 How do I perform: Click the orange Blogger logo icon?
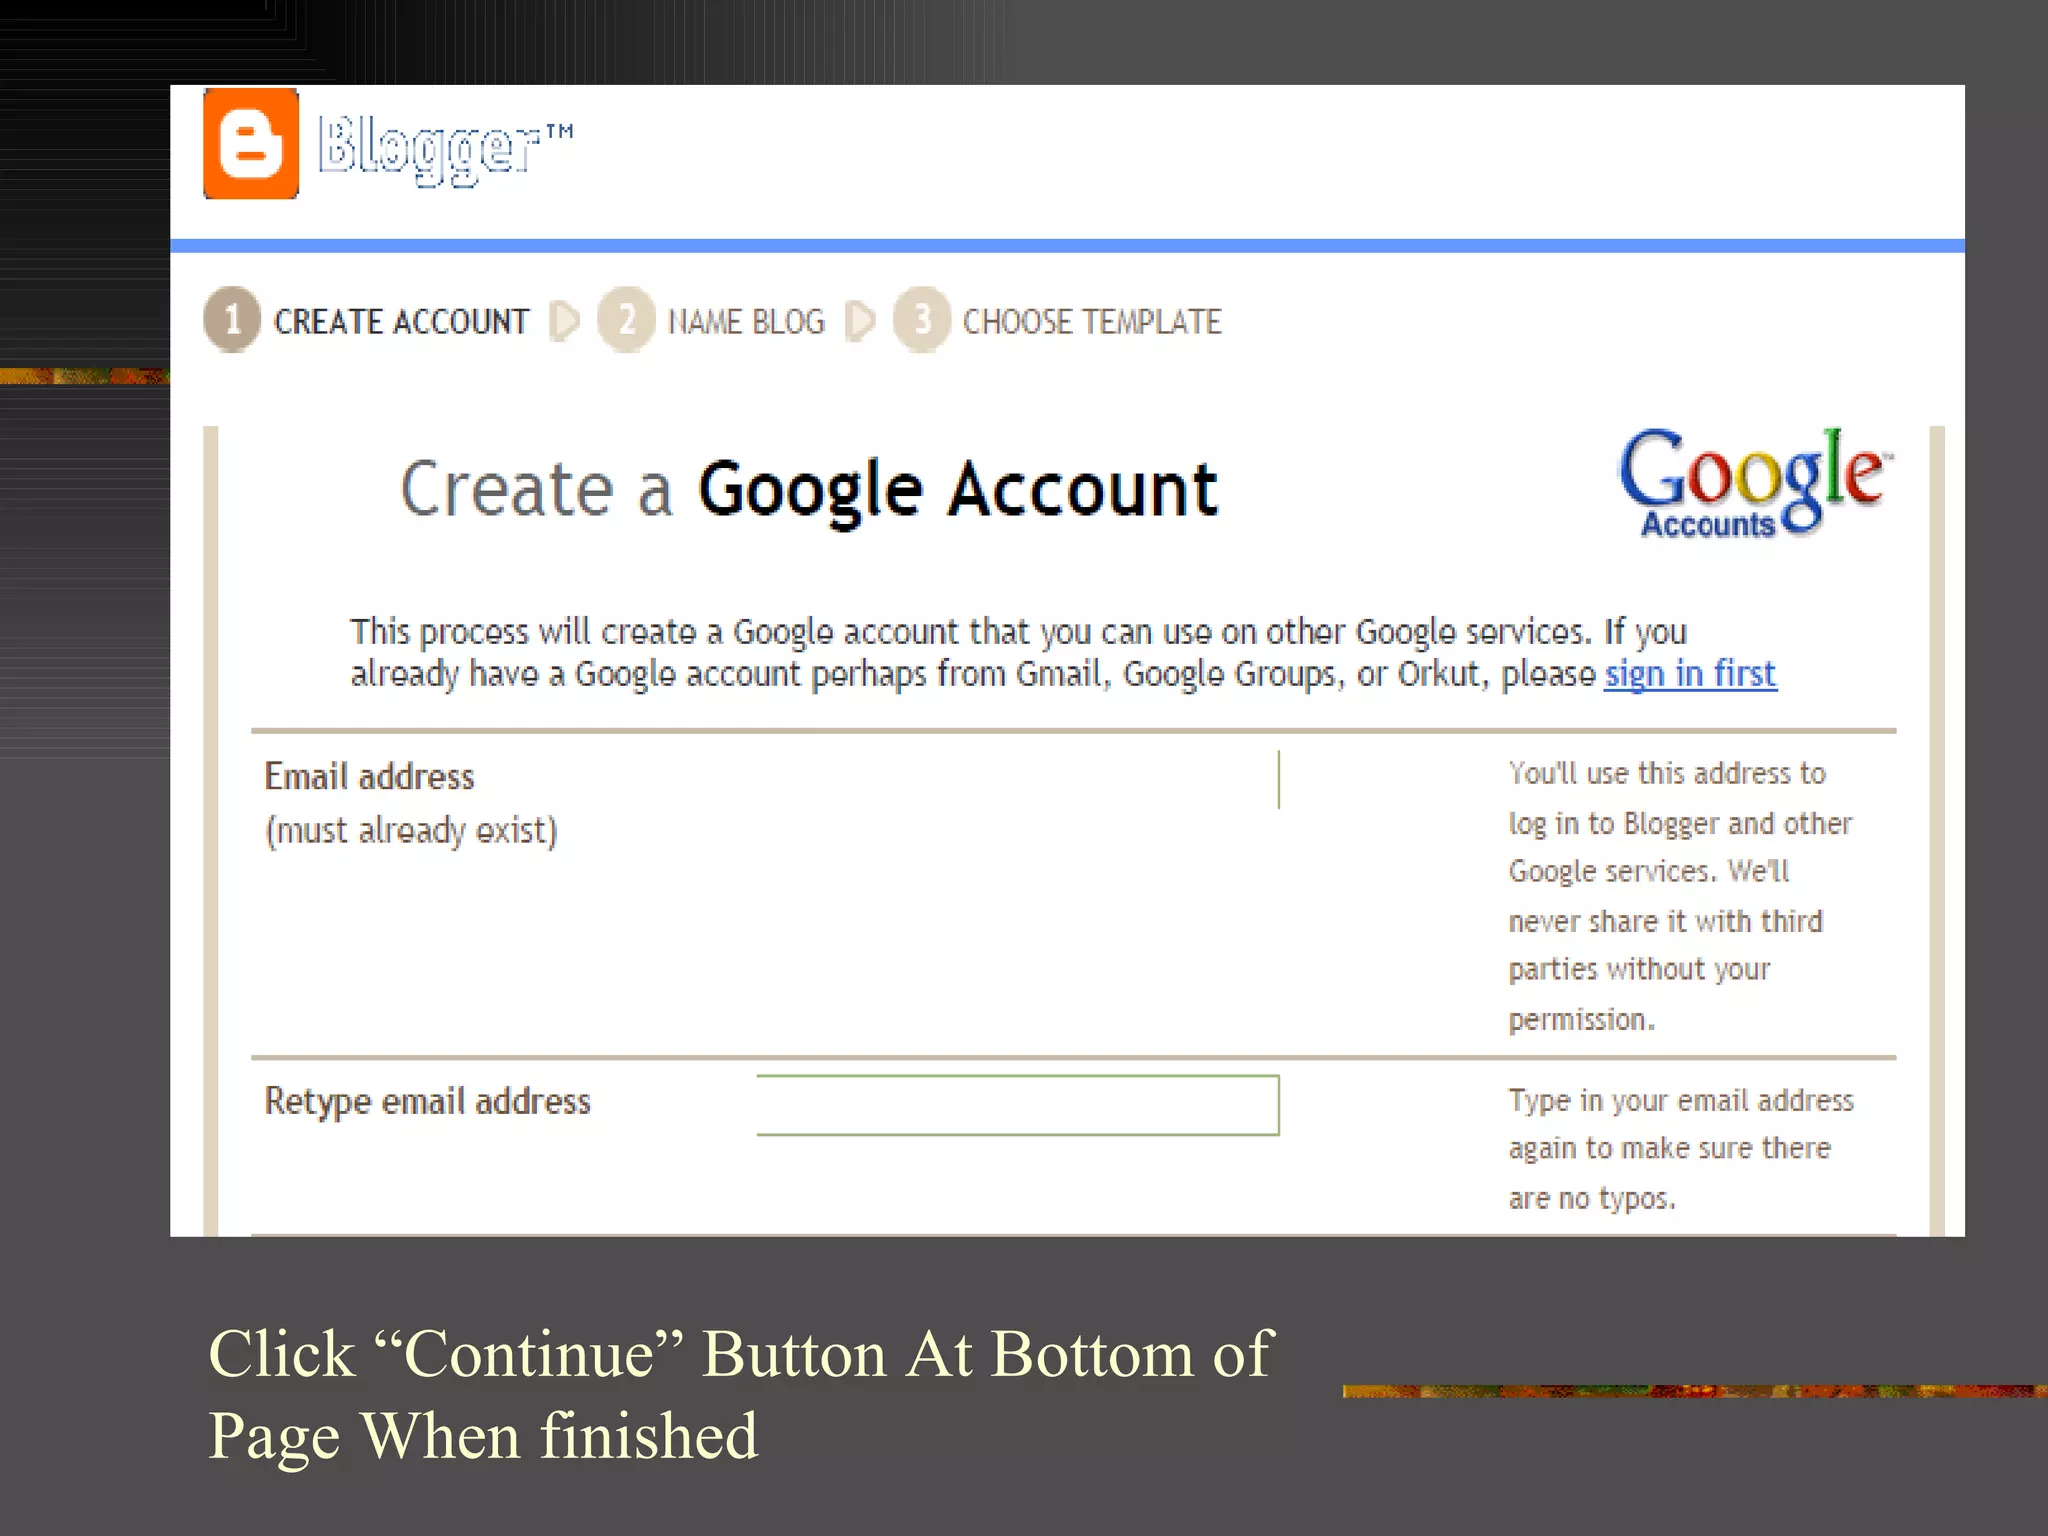point(251,144)
